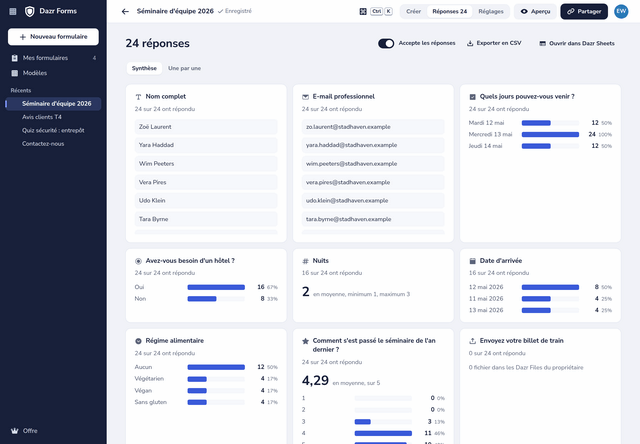The width and height of the screenshot is (640, 444).
Task: Open Quiz sécurité : entrepôt form
Action: pos(53,131)
